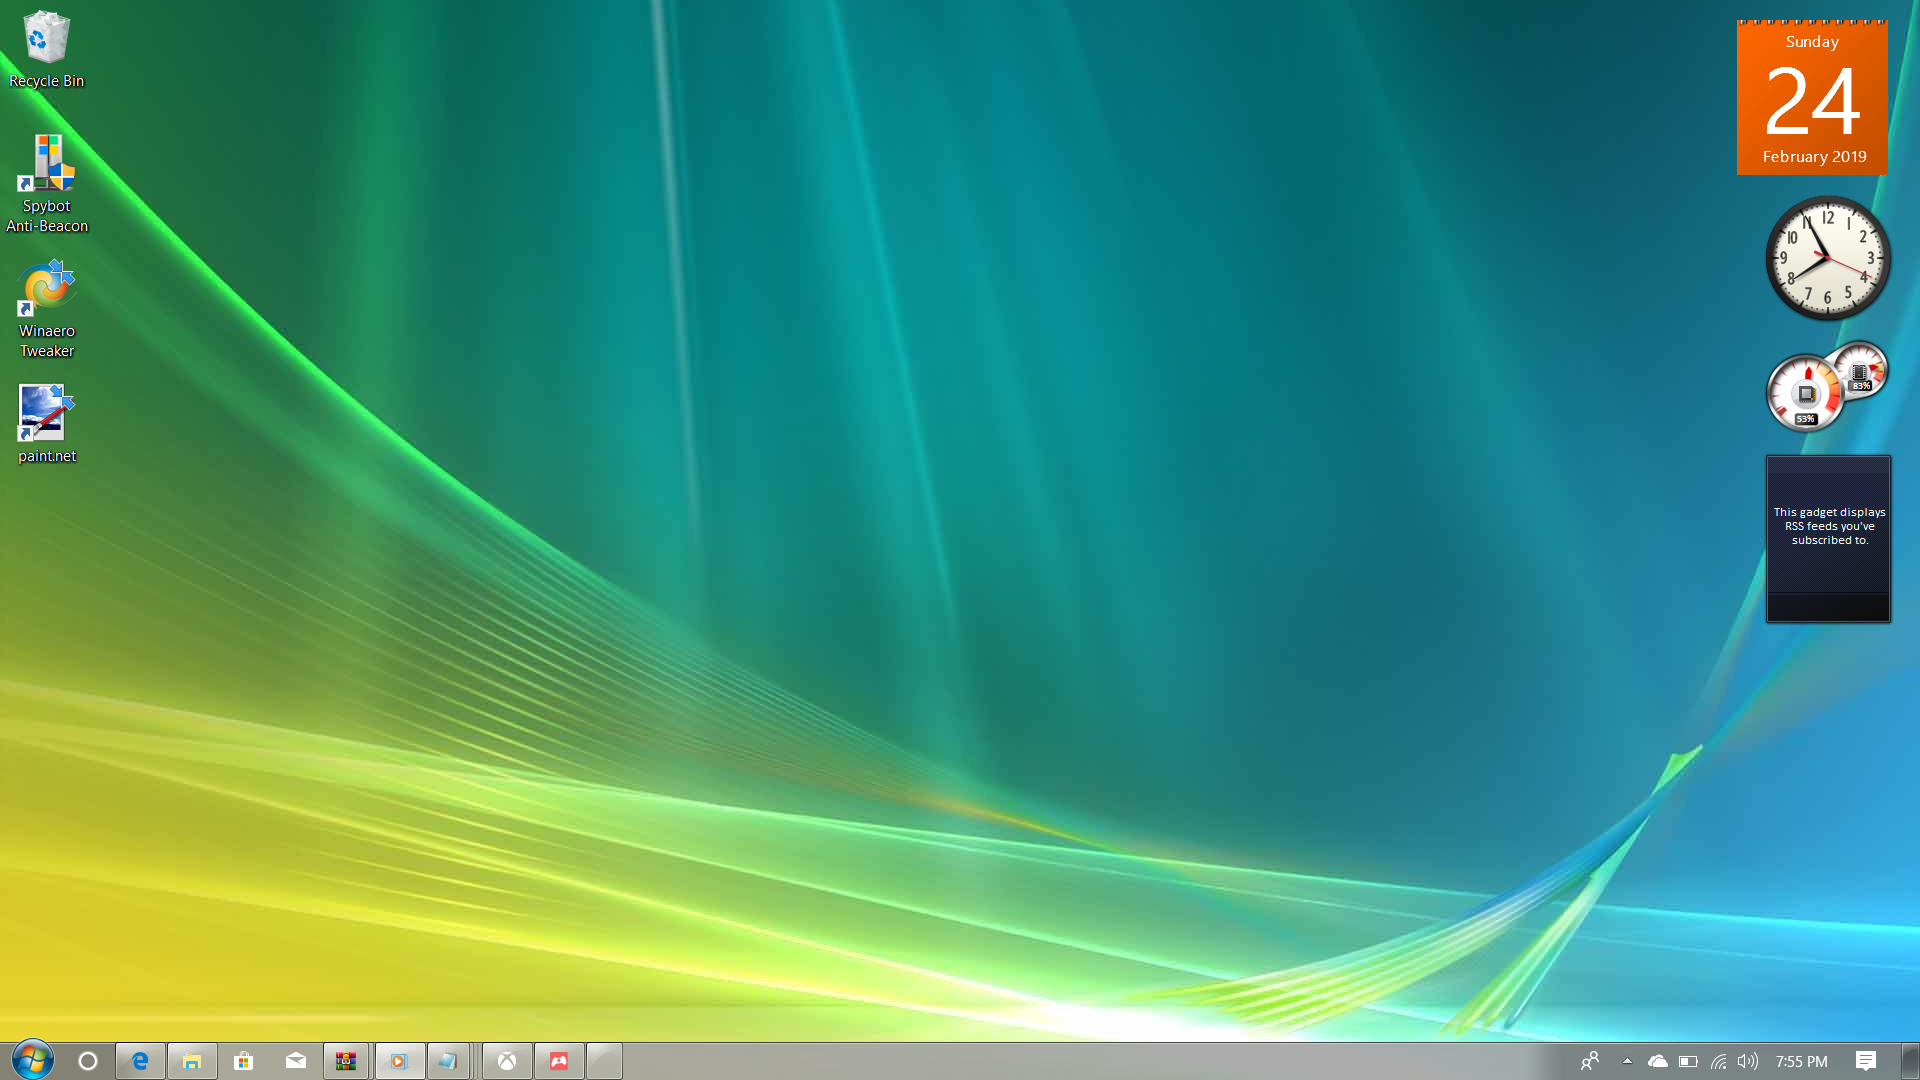Open Windows Media Player taskbar icon
Image resolution: width=1920 pixels, height=1080 pixels.
point(399,1061)
